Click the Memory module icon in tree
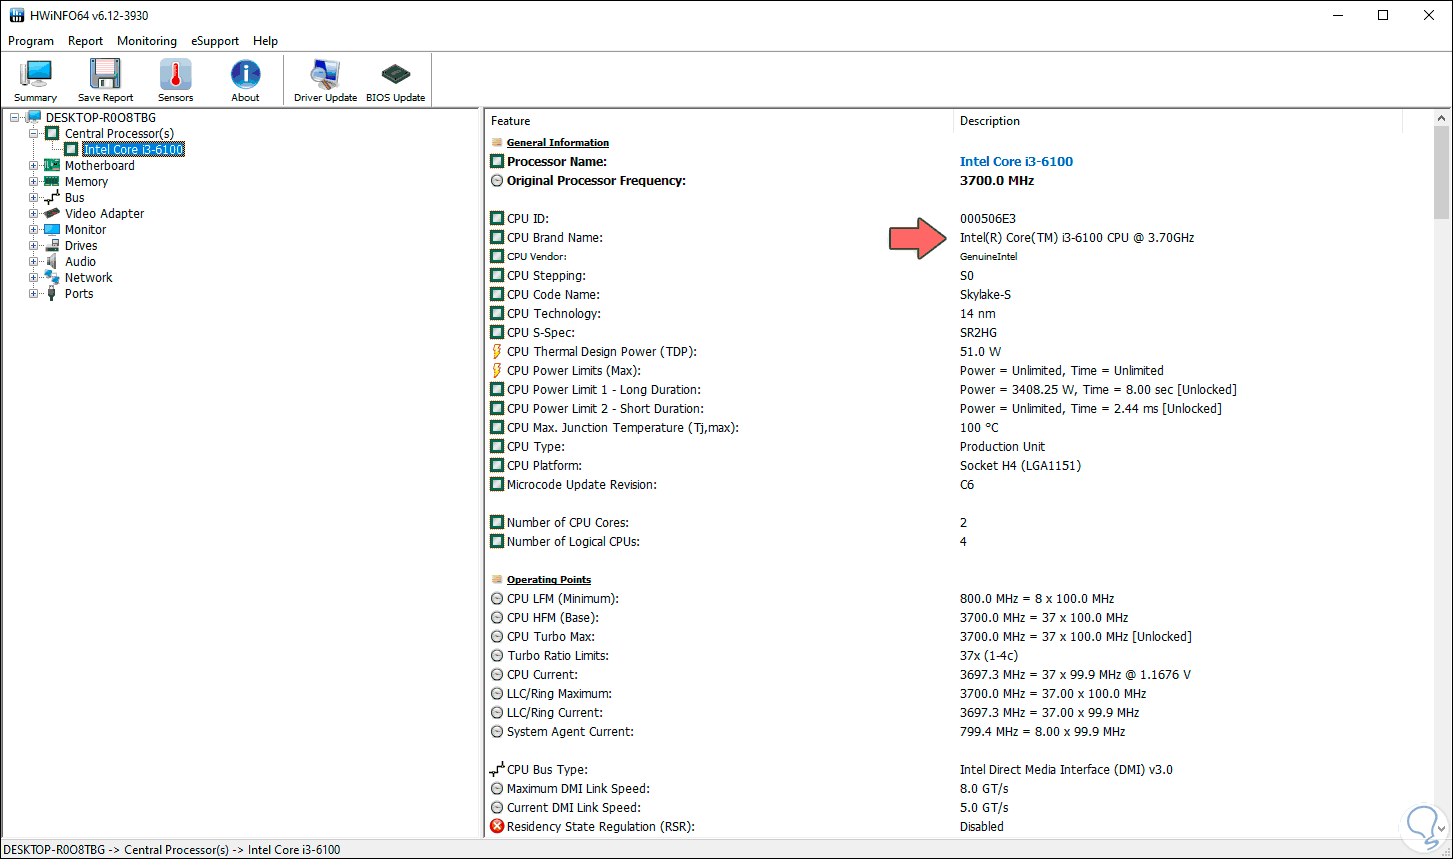This screenshot has width=1453, height=859. point(52,182)
